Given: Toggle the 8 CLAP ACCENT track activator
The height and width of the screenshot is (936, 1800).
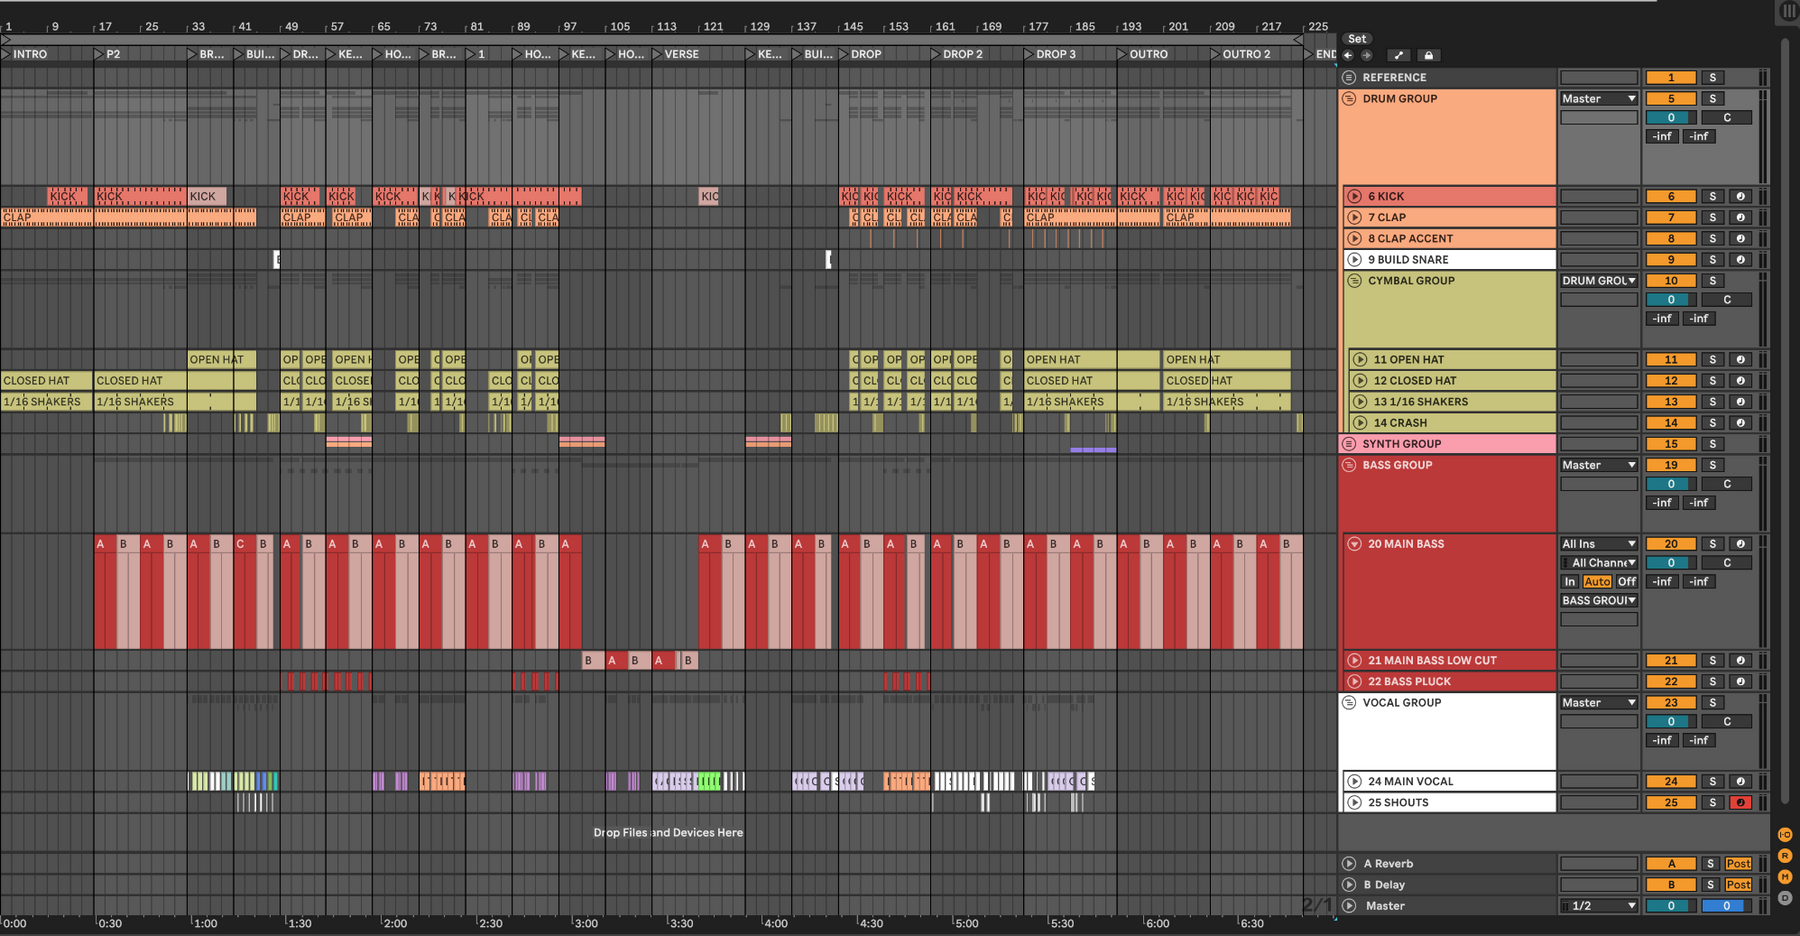Looking at the screenshot, I should (x=1671, y=238).
